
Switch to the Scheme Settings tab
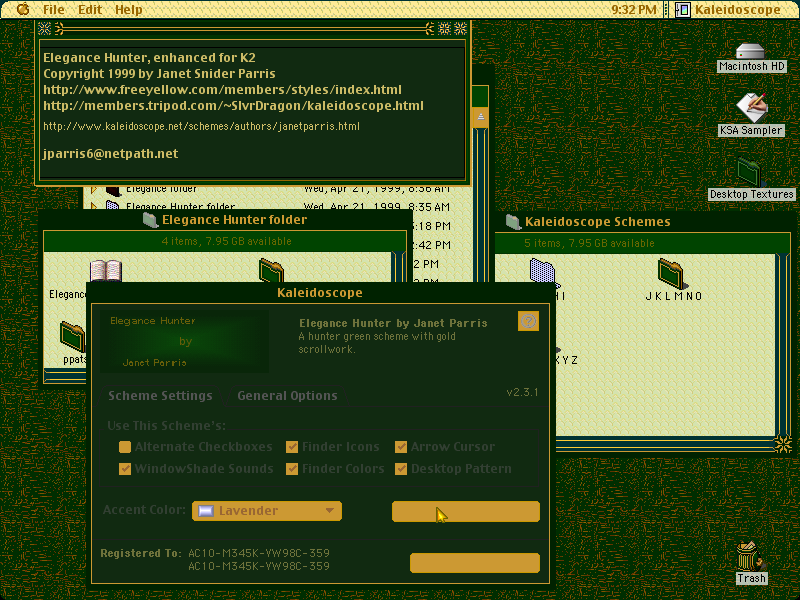click(x=160, y=395)
